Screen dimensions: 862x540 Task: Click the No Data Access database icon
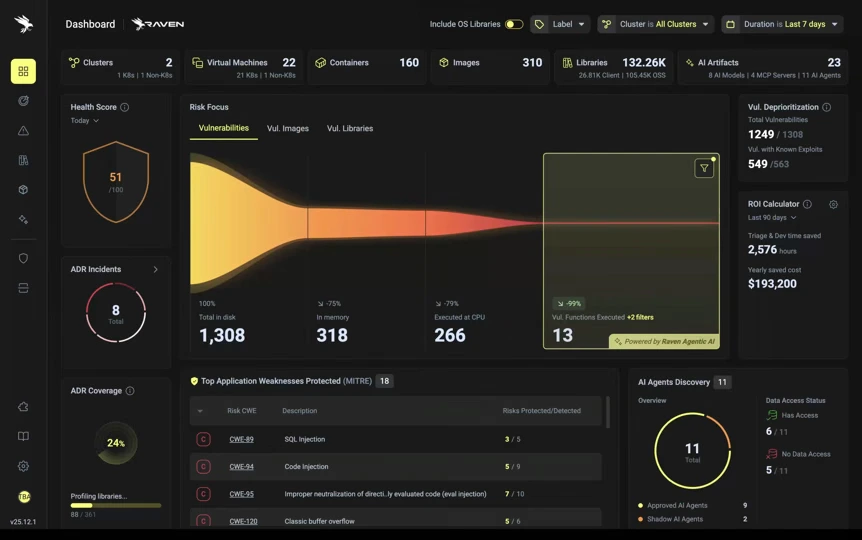coord(772,454)
